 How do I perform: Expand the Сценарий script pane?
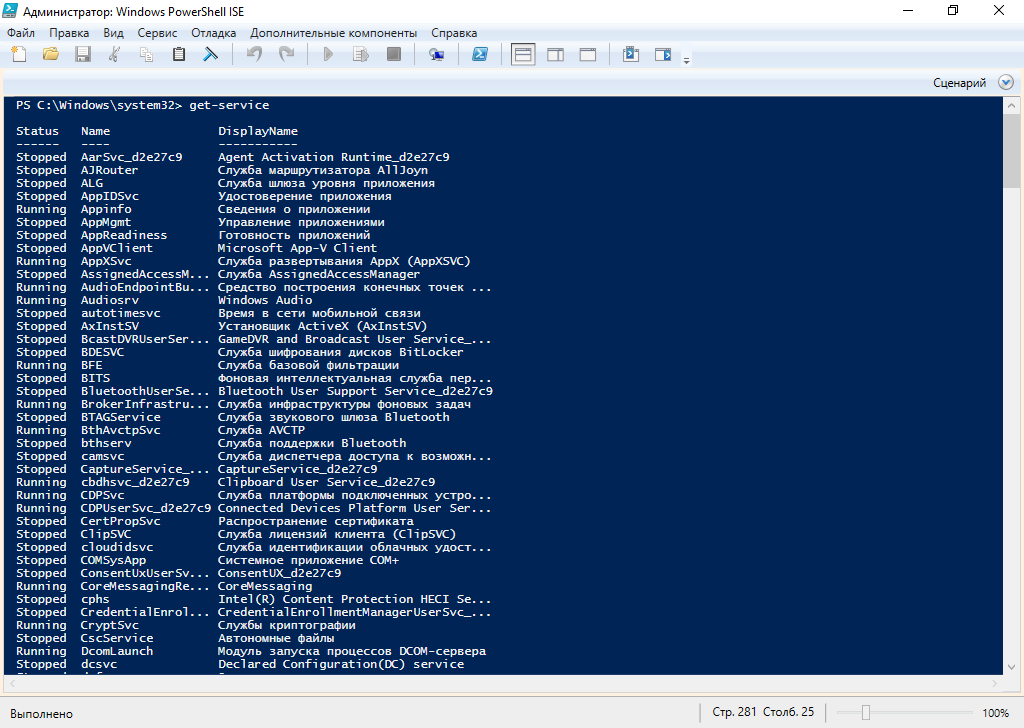1004,83
